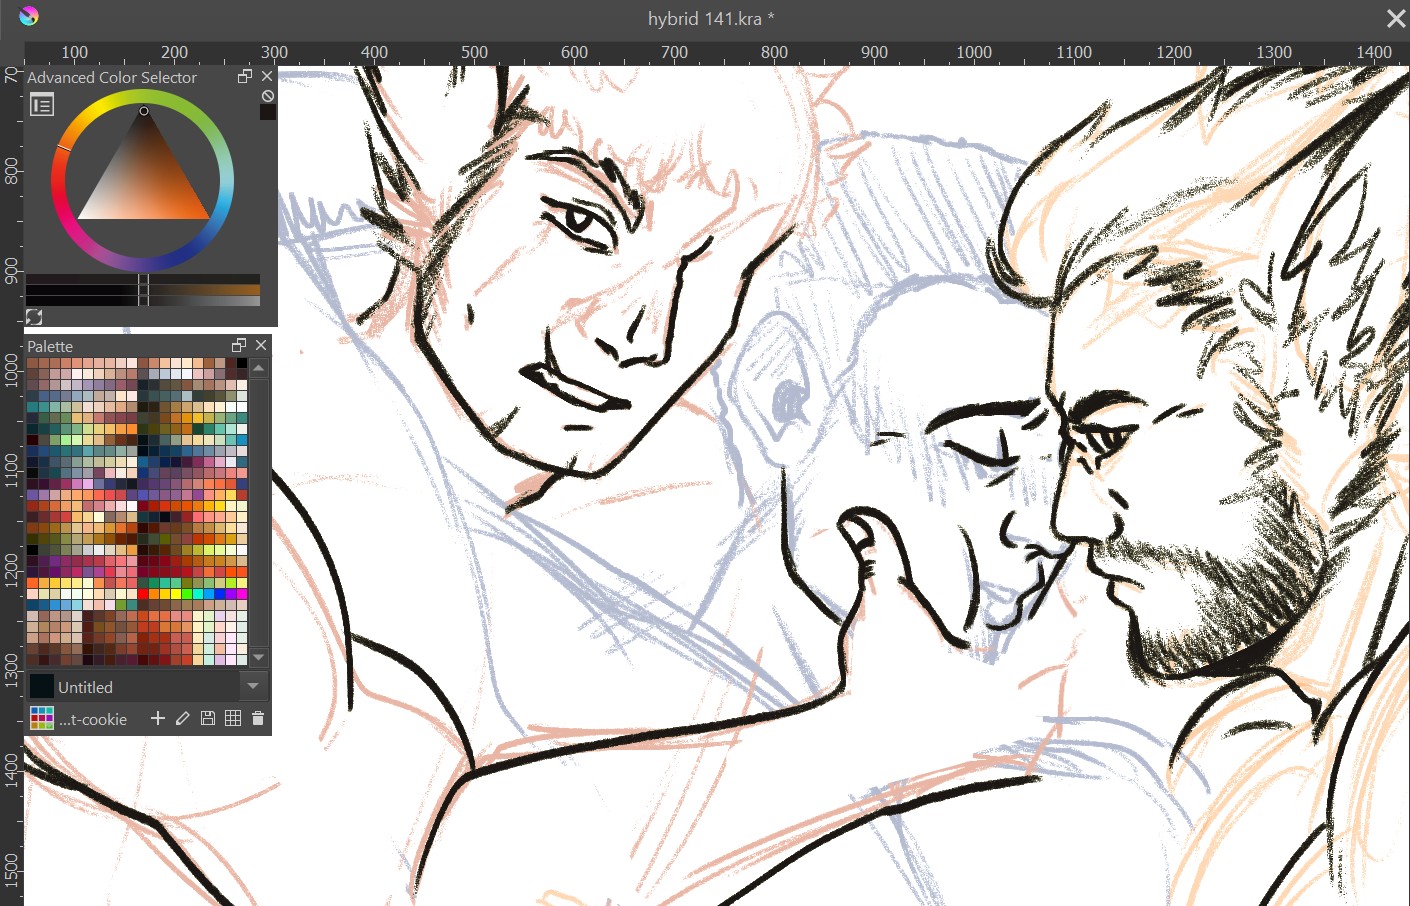Close the Advanced Color Selector panel
The image size is (1410, 906).
coord(267,77)
